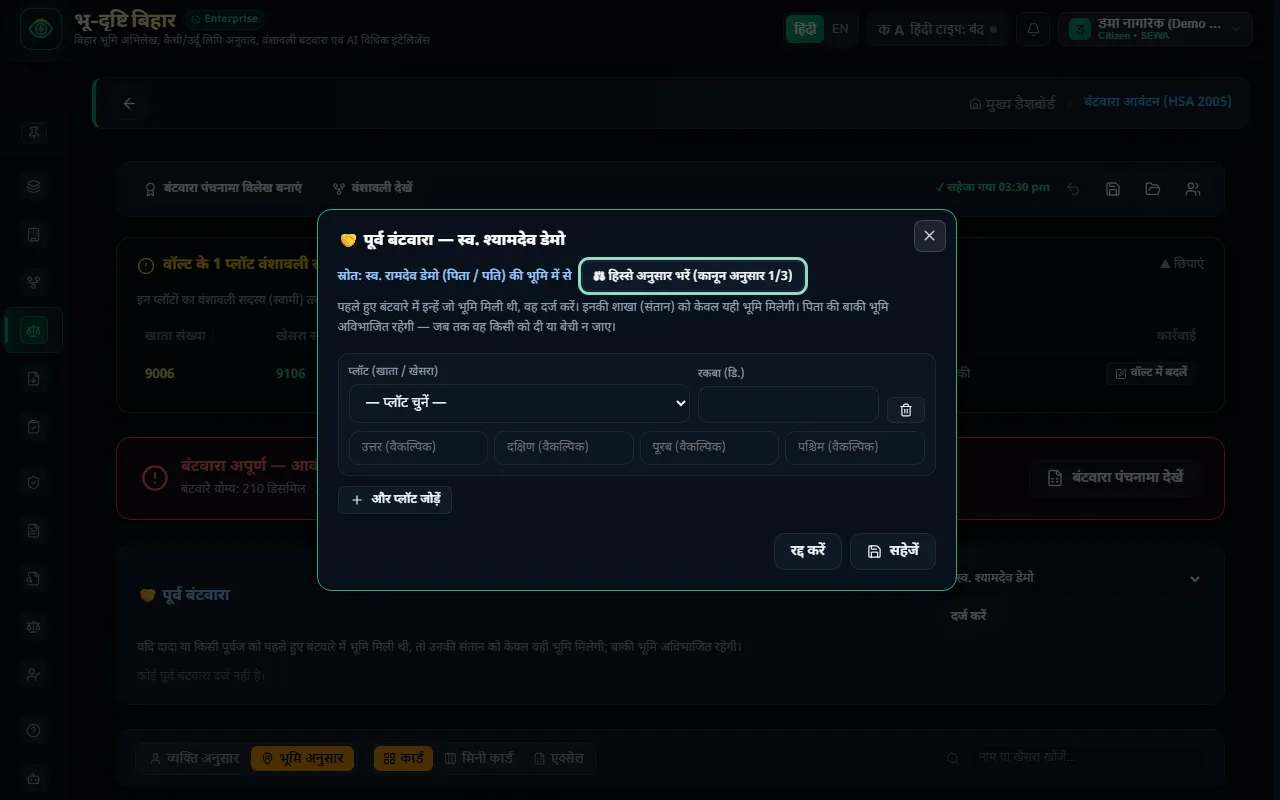
Task: Click the save disk icon in toolbar
Action: pos(1113,189)
